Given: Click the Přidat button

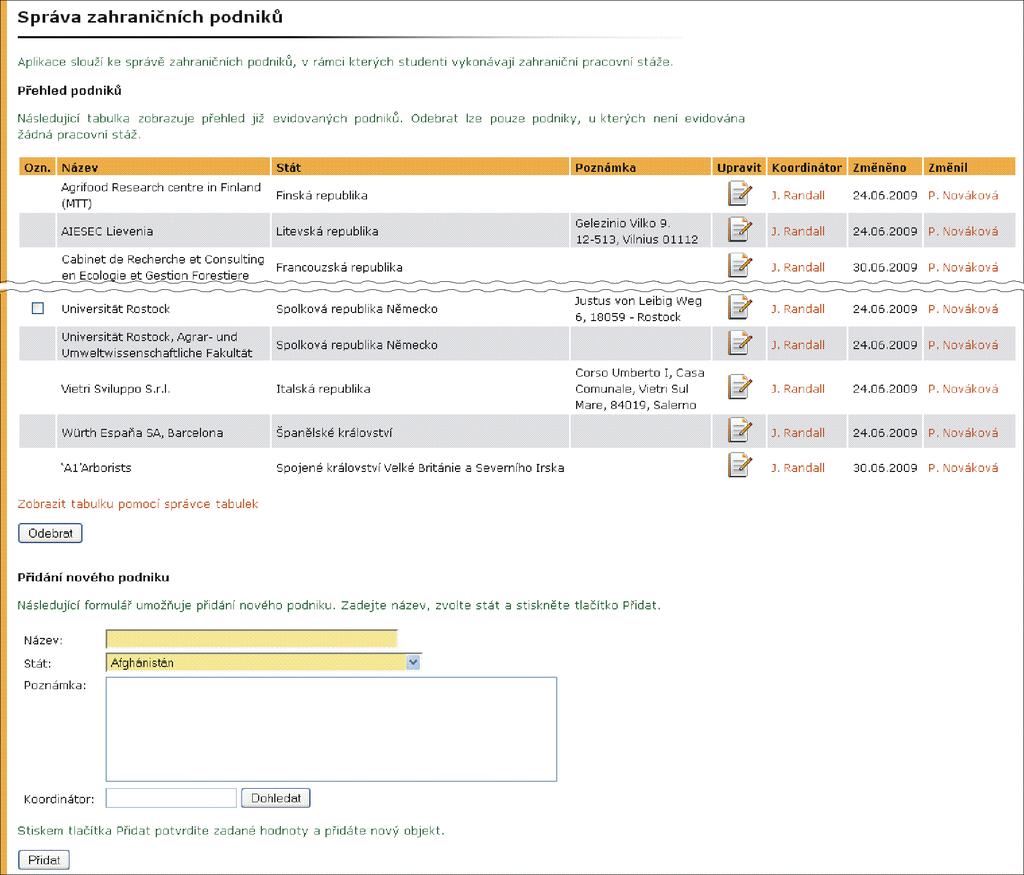Looking at the screenshot, I should [44, 860].
